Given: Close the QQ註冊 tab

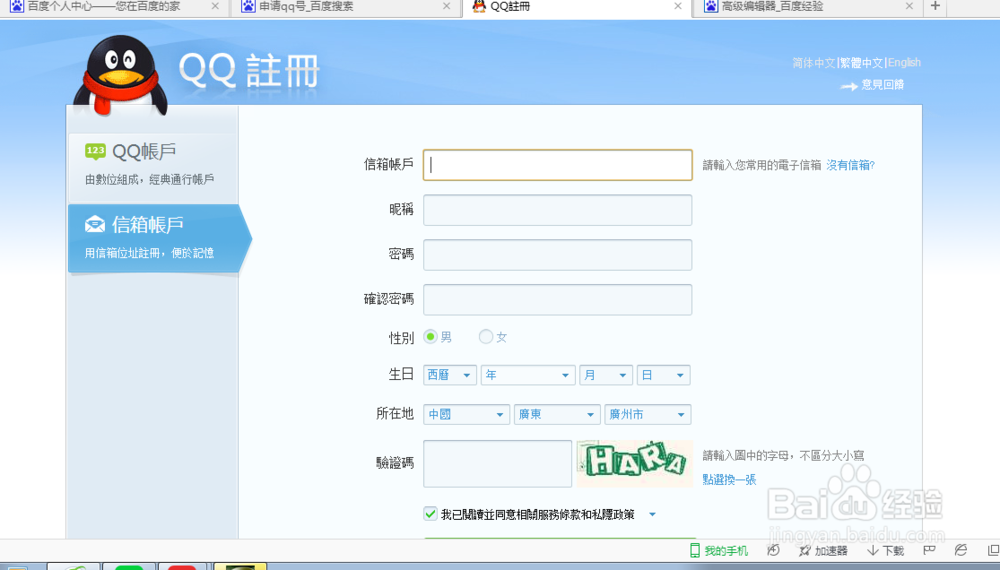Looking at the screenshot, I should [678, 6].
